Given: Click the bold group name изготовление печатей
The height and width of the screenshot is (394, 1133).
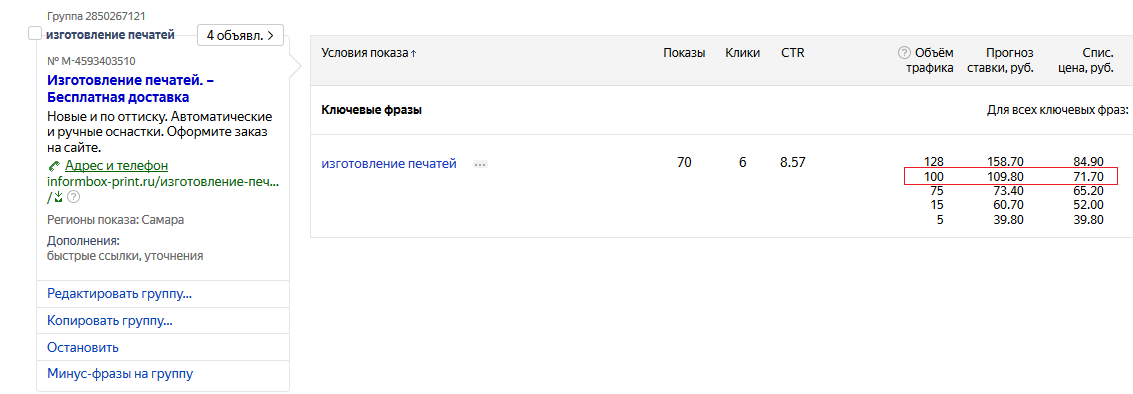Looking at the screenshot, I should (110, 34).
